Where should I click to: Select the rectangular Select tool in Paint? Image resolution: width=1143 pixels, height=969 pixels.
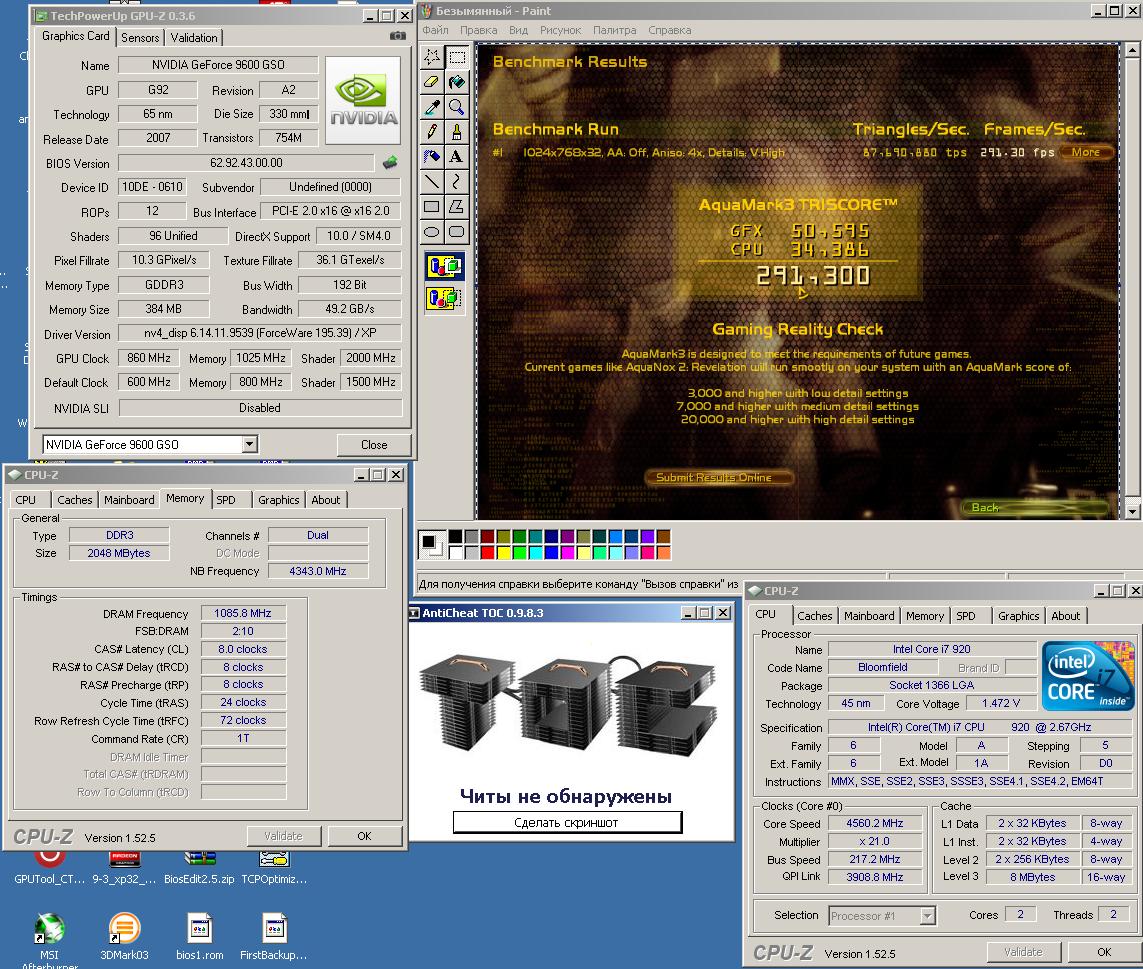coord(457,56)
